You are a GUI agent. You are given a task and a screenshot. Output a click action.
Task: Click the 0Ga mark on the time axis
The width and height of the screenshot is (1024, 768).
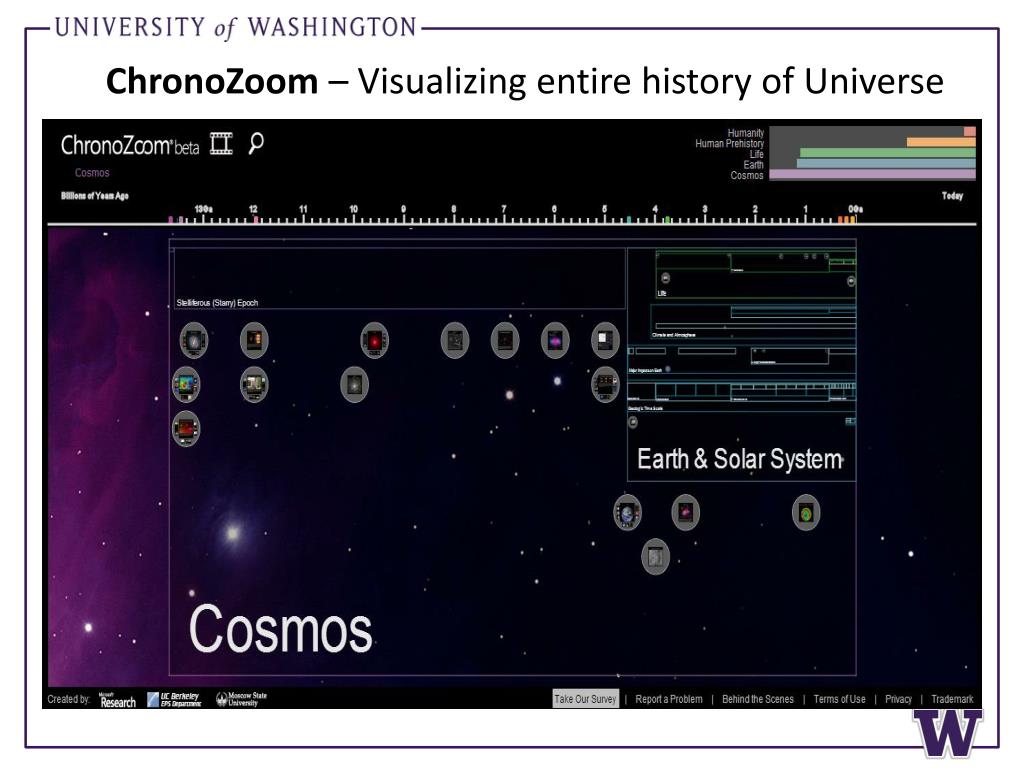(x=856, y=210)
